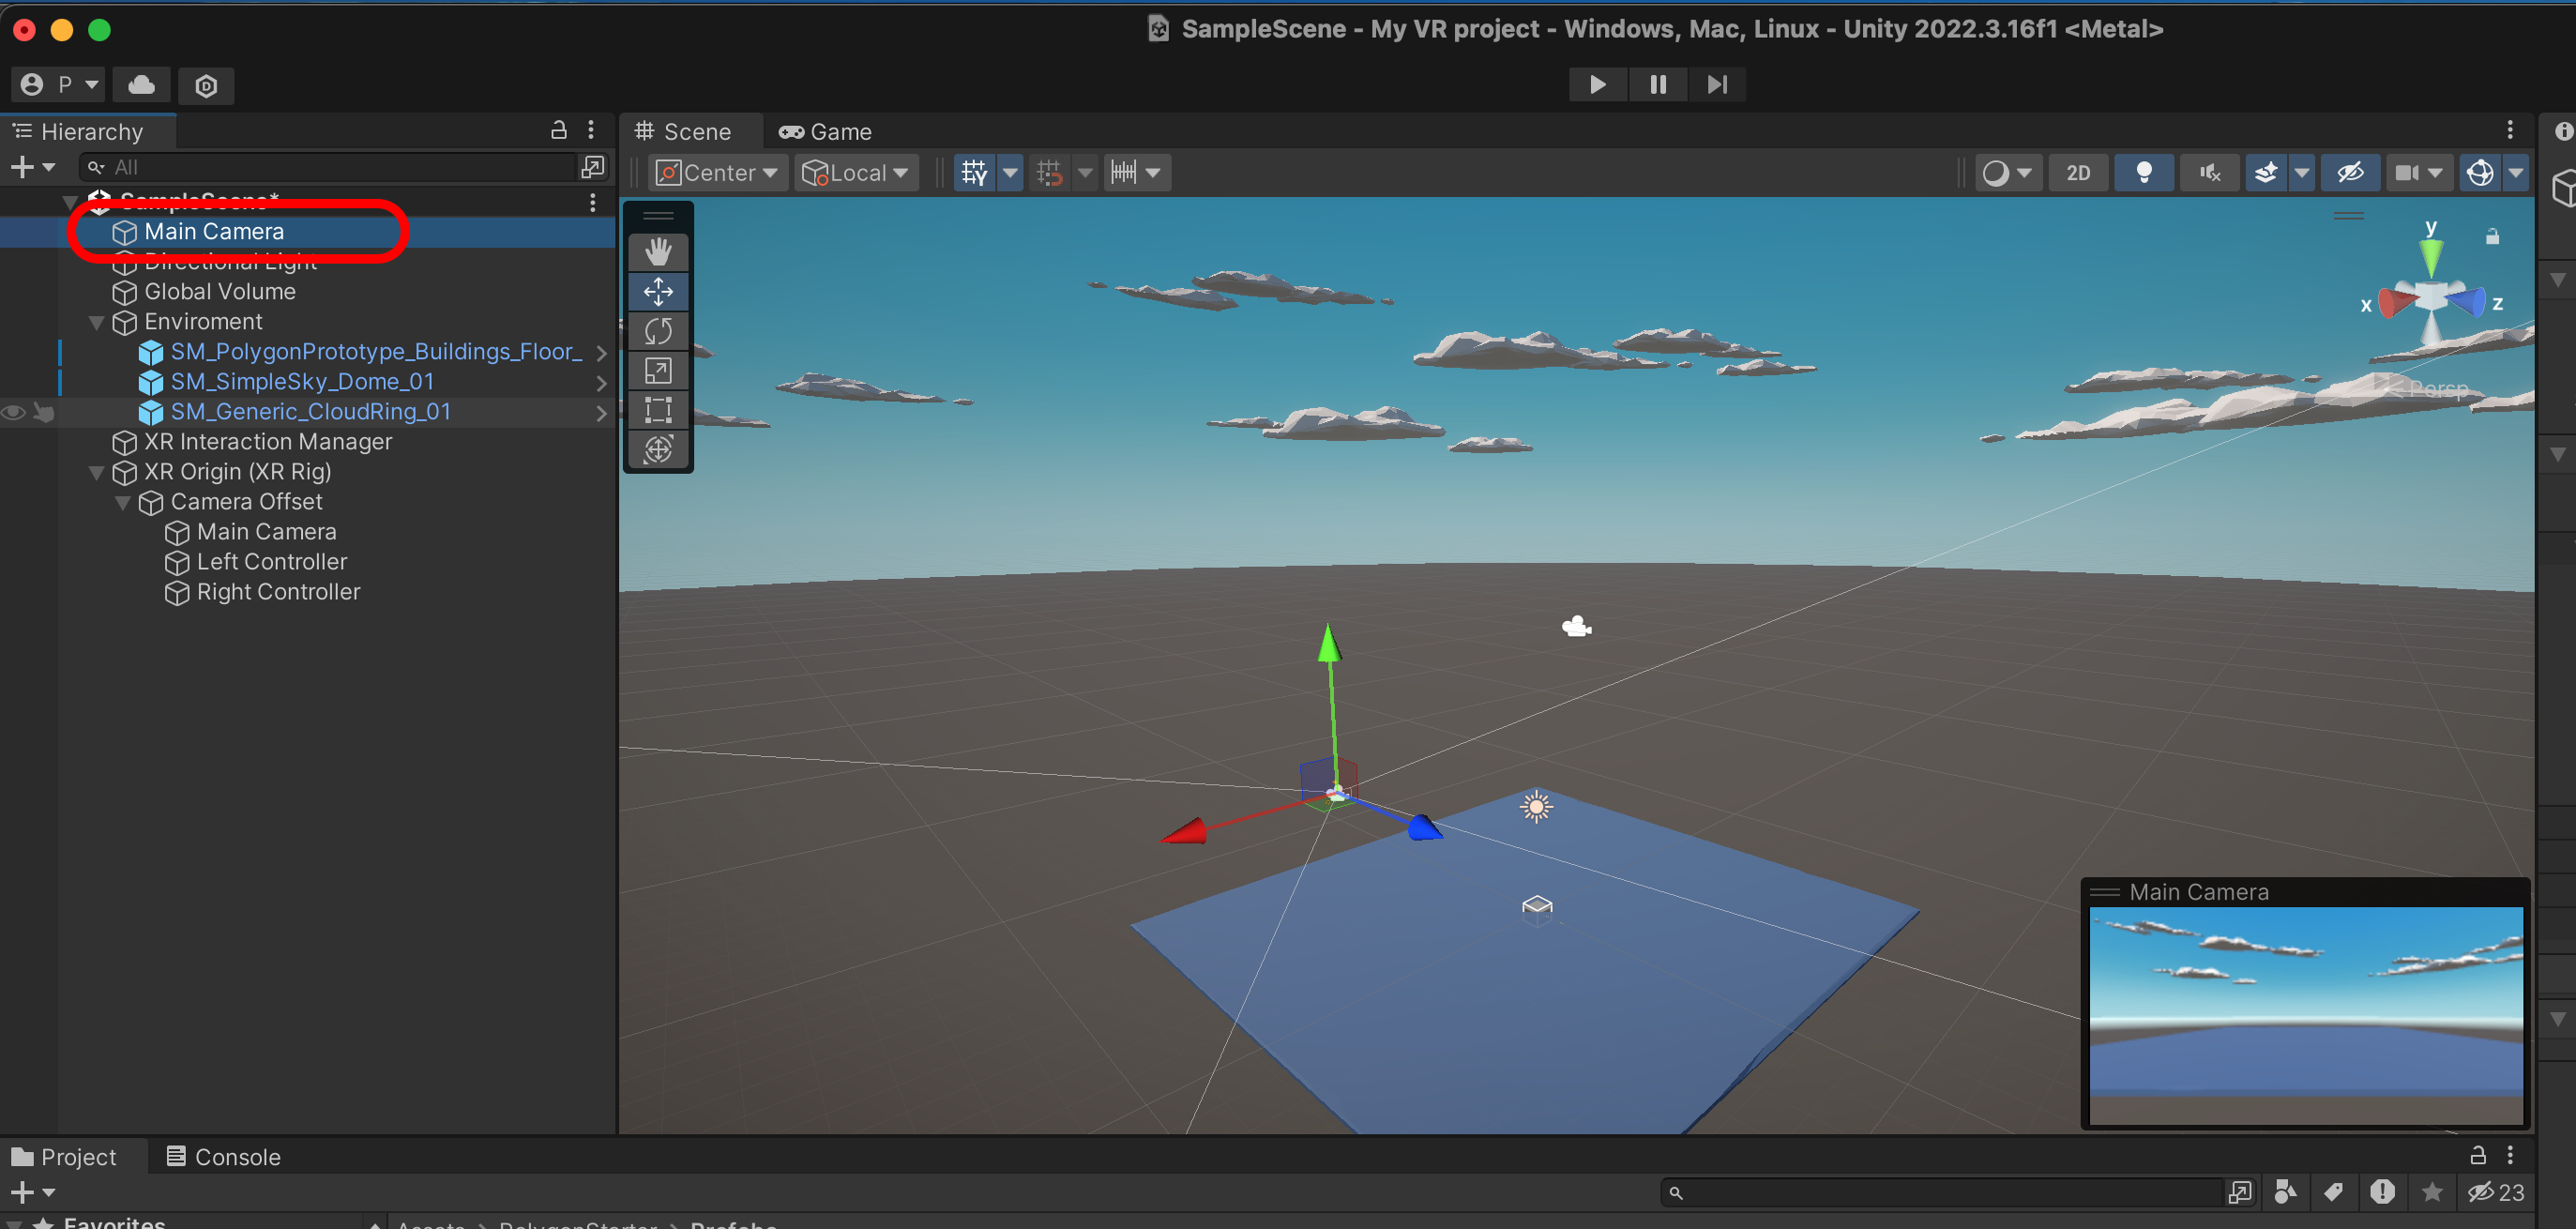The image size is (2576, 1229).
Task: Collapse the Enviroment tree node
Action: click(x=97, y=322)
